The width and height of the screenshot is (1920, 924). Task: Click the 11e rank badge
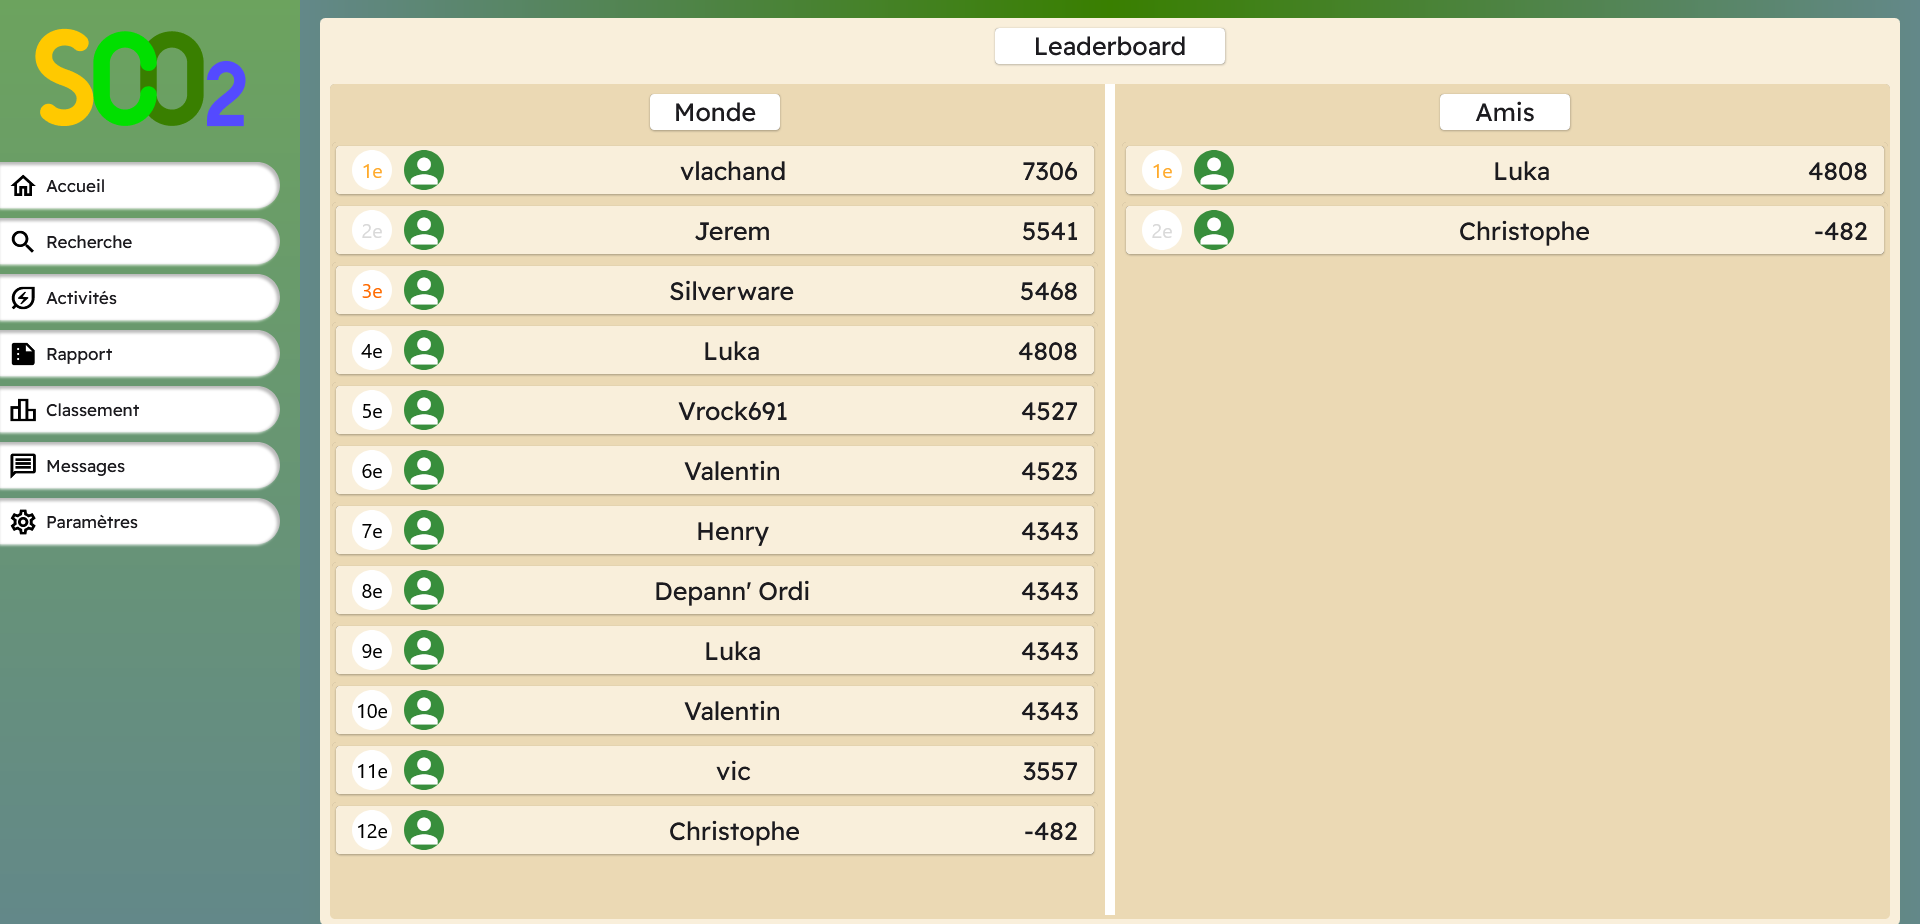point(372,771)
